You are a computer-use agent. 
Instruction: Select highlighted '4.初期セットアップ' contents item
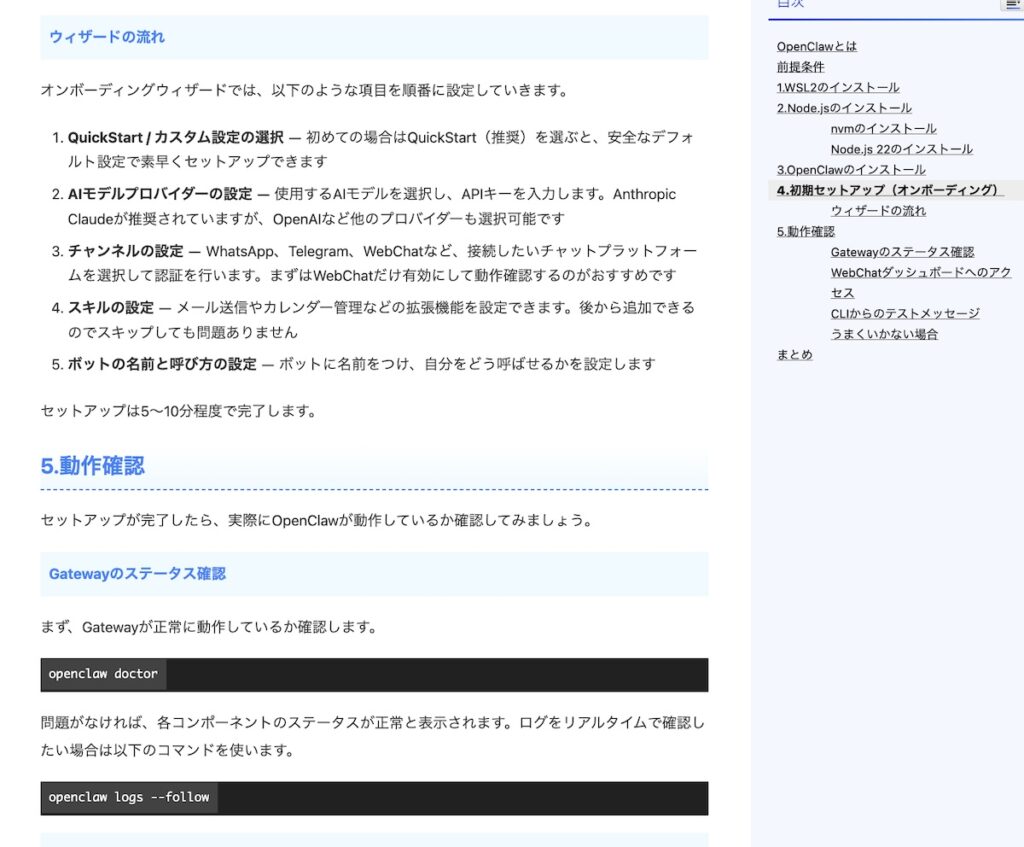pyautogui.click(x=887, y=190)
